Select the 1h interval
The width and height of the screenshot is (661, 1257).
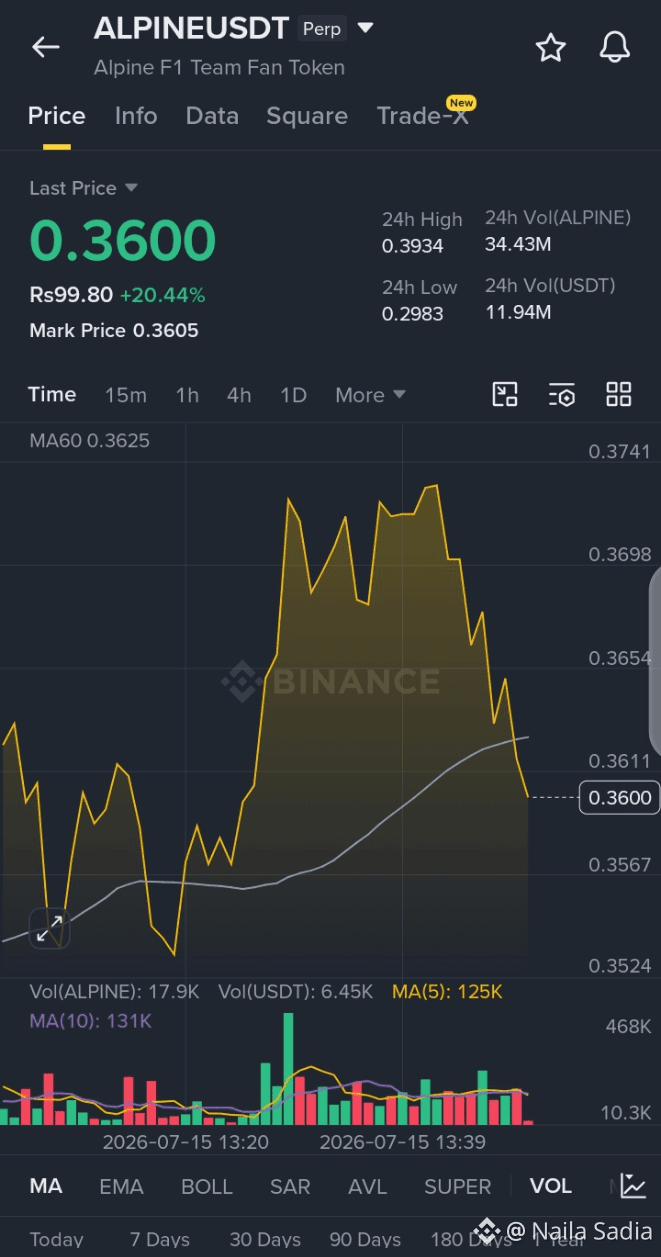click(187, 395)
